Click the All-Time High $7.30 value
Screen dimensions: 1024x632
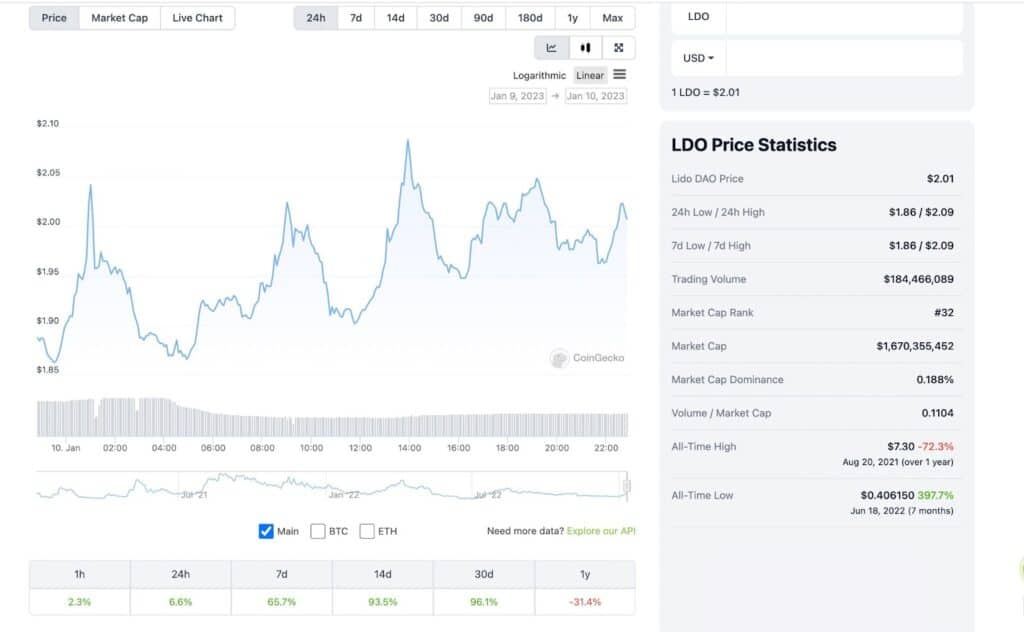tap(901, 447)
